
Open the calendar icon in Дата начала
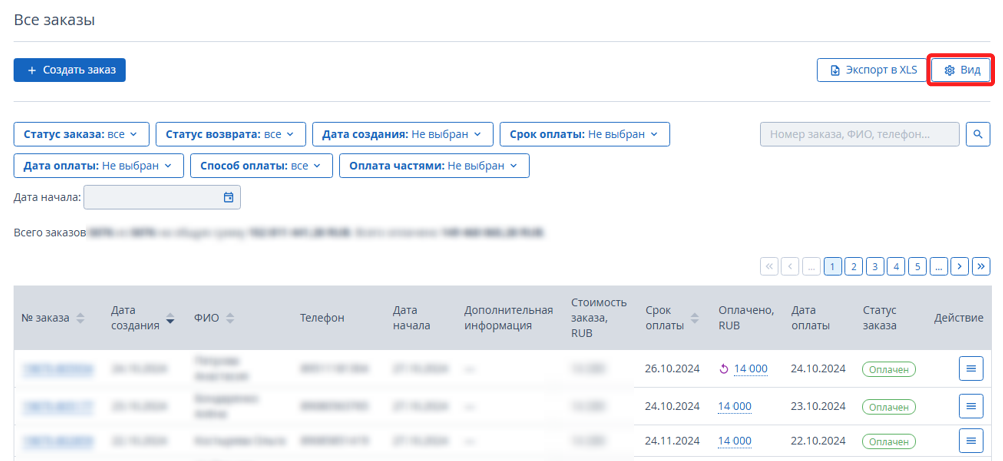(x=228, y=198)
